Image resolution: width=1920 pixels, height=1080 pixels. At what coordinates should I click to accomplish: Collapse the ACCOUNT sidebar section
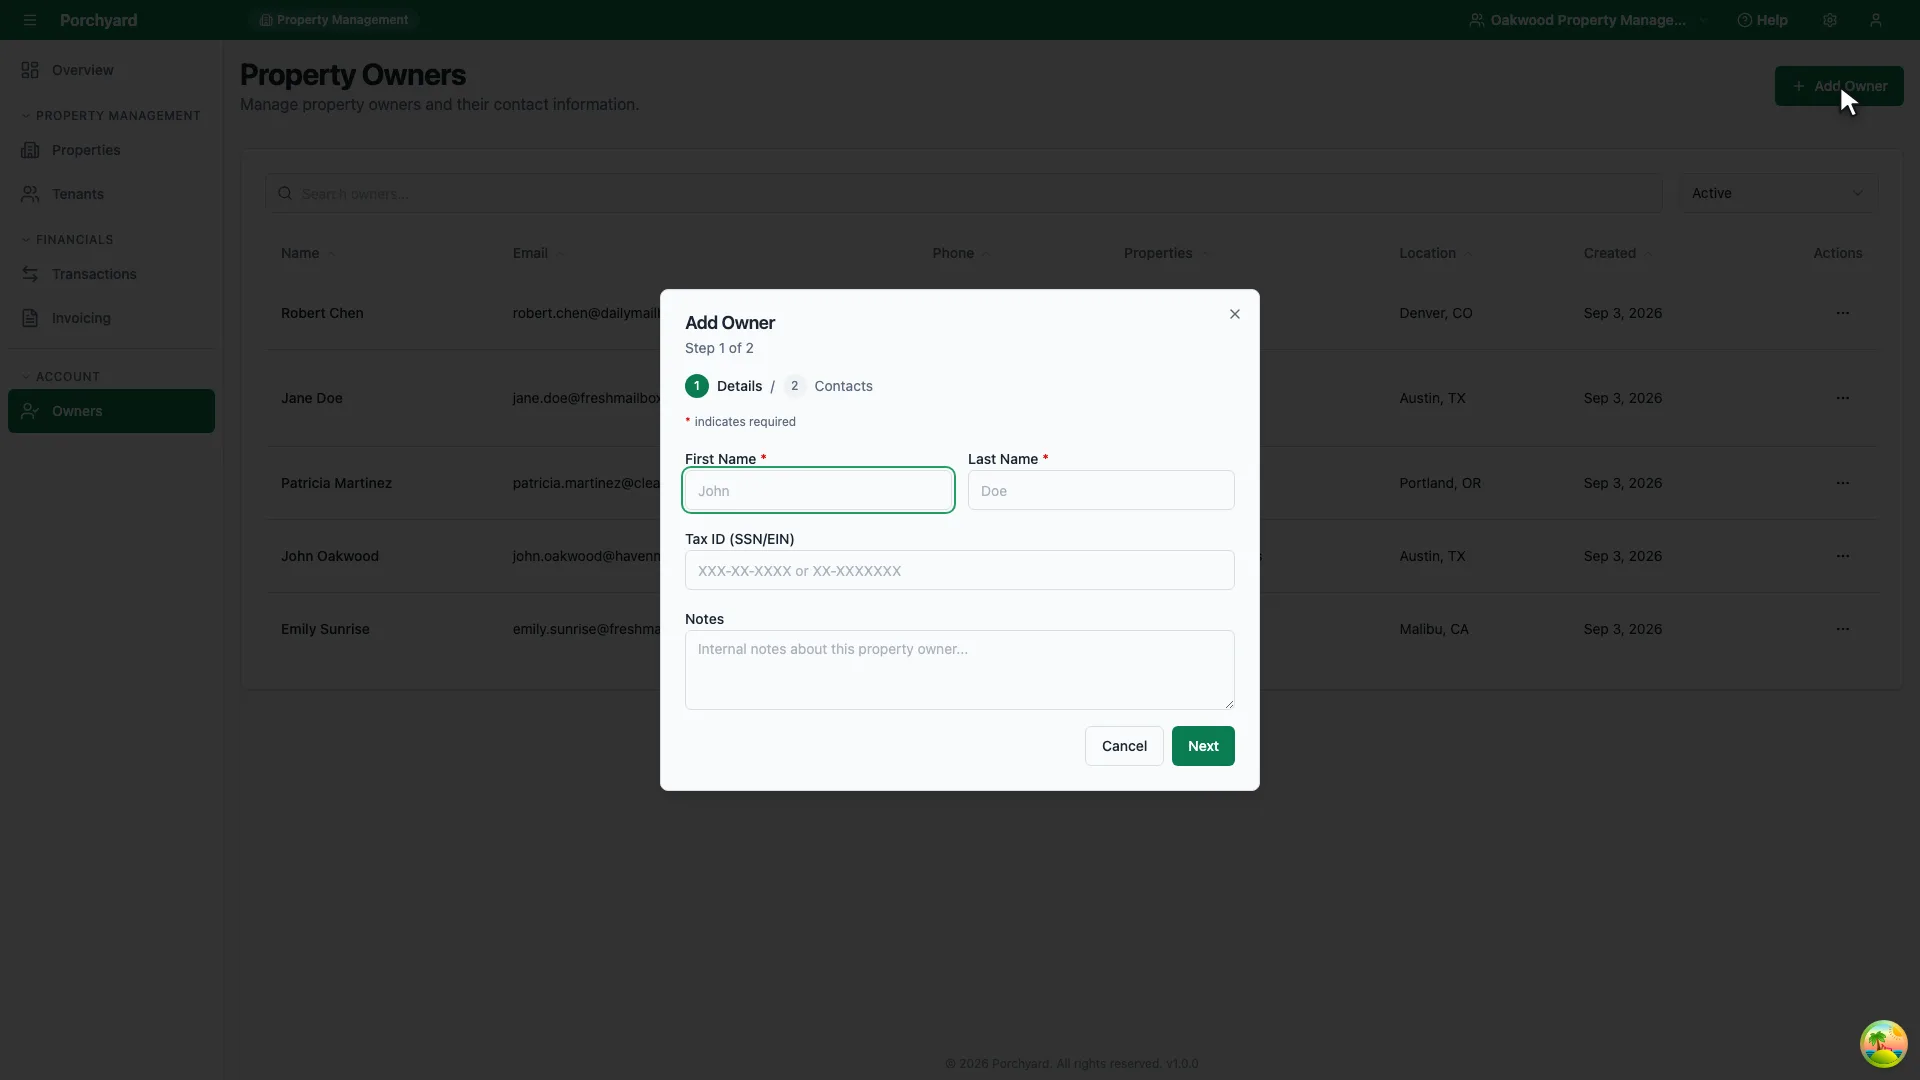pos(61,377)
